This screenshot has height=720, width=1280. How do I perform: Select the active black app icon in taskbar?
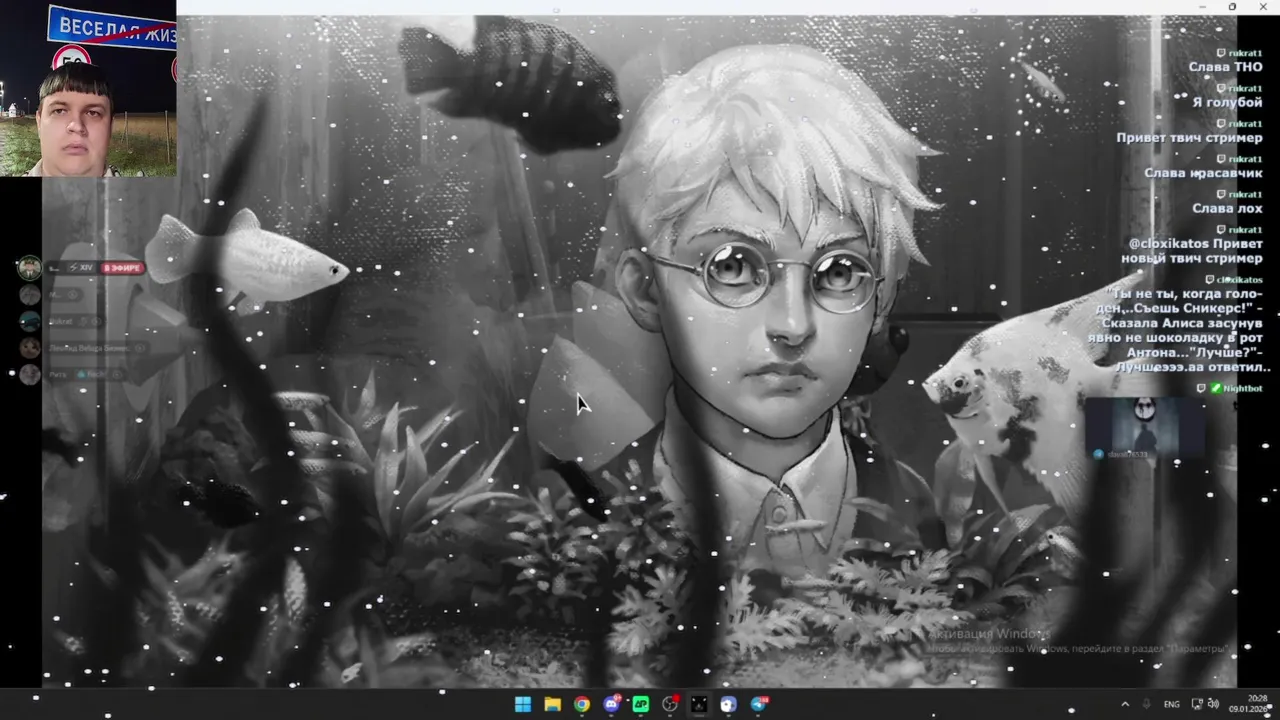pos(699,705)
